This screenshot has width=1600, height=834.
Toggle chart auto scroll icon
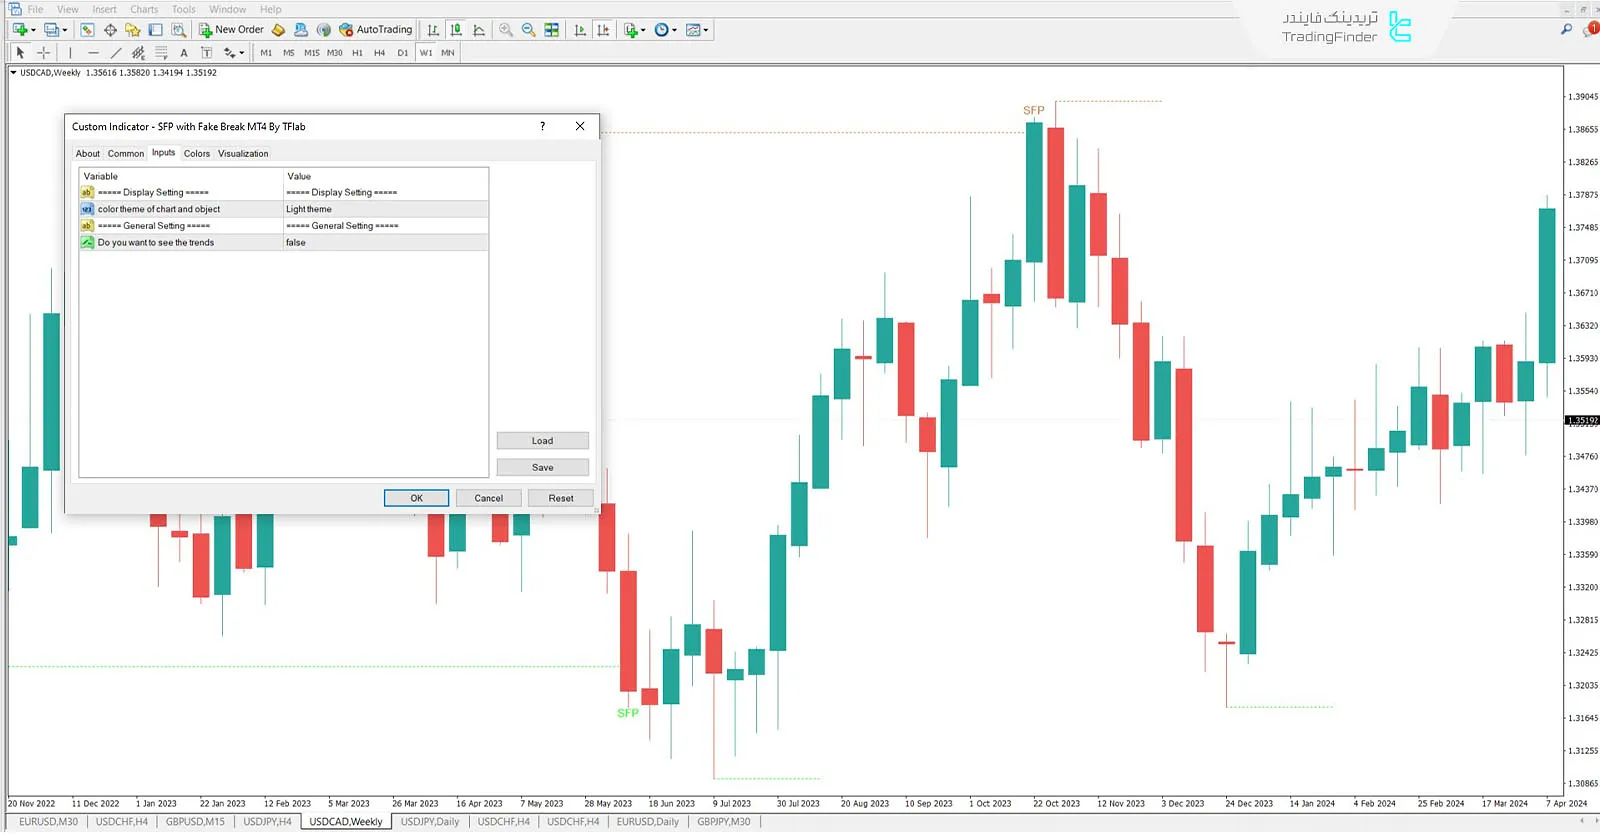click(x=580, y=30)
